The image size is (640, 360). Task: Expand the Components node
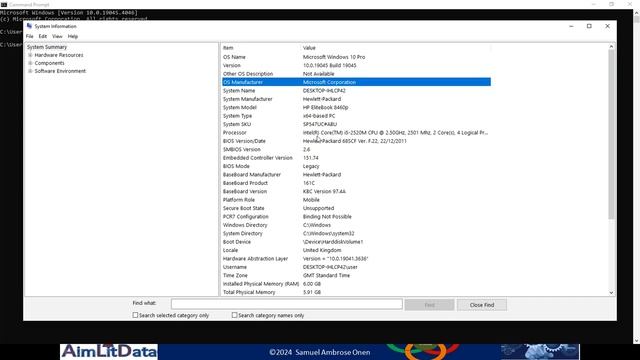coord(30,63)
